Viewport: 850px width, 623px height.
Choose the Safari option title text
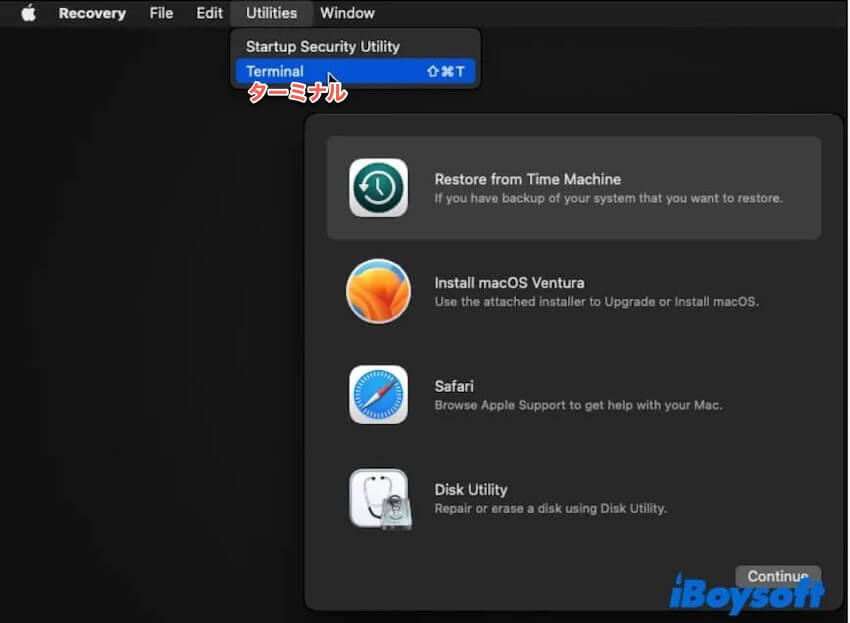pyautogui.click(x=454, y=386)
